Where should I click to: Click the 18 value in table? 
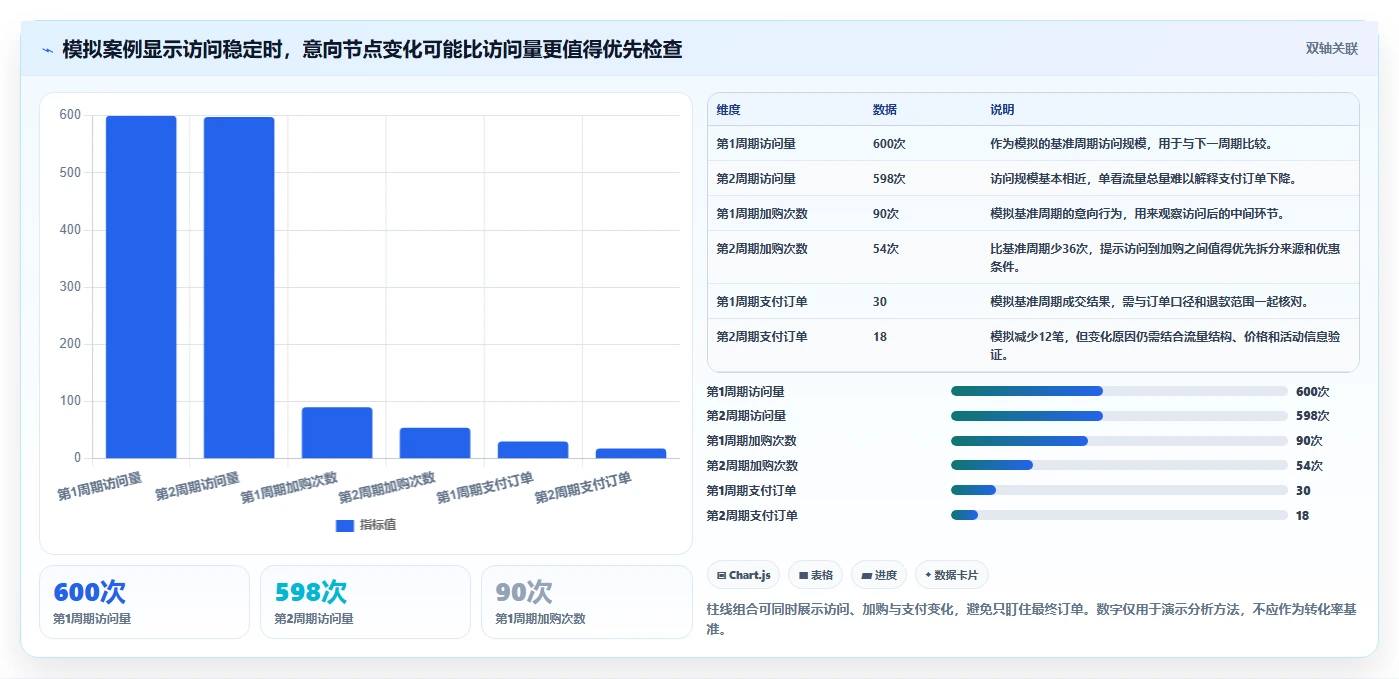(x=879, y=337)
